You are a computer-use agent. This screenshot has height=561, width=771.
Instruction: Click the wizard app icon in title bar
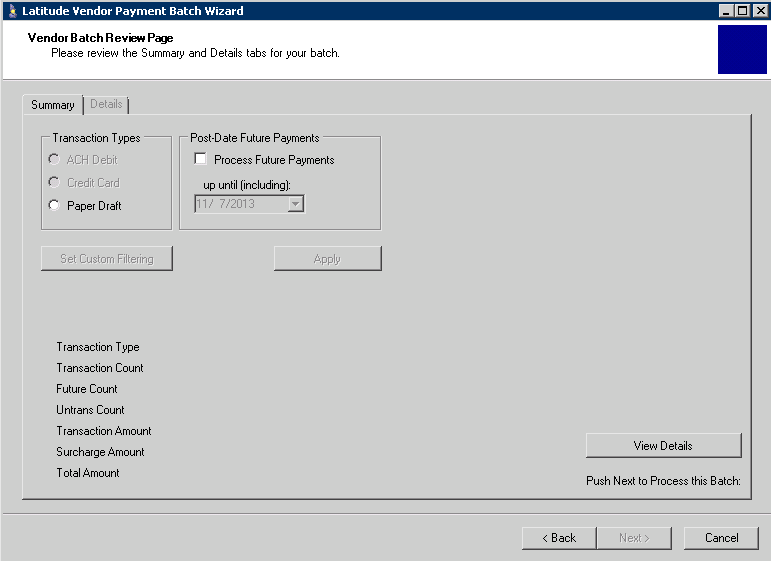(x=13, y=11)
